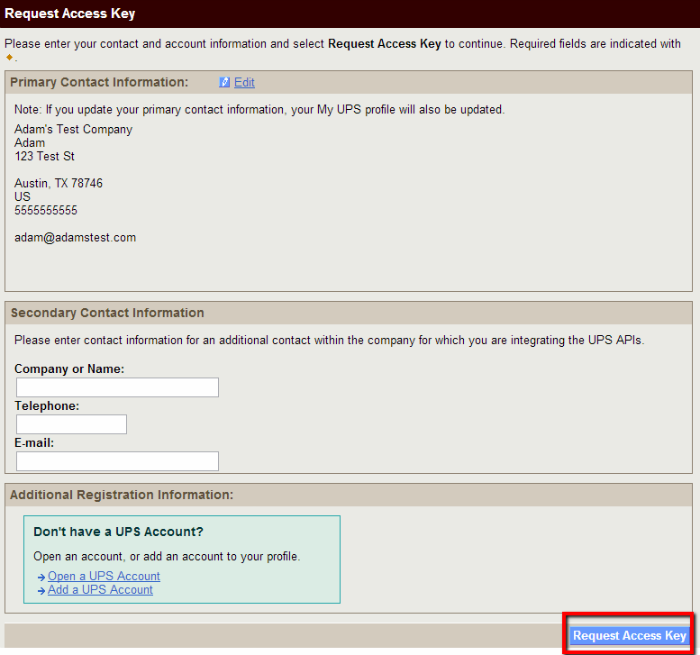Click the 123 Test St address line

coord(44,156)
